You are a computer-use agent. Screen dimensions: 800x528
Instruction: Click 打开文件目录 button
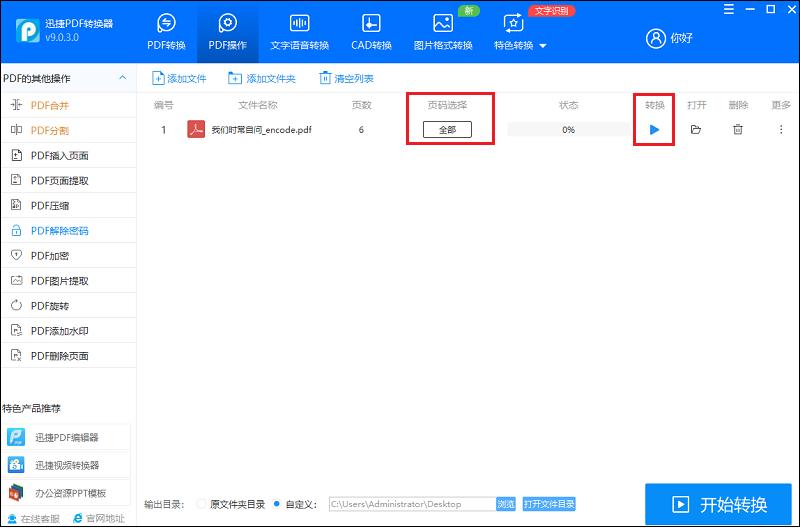coord(549,504)
